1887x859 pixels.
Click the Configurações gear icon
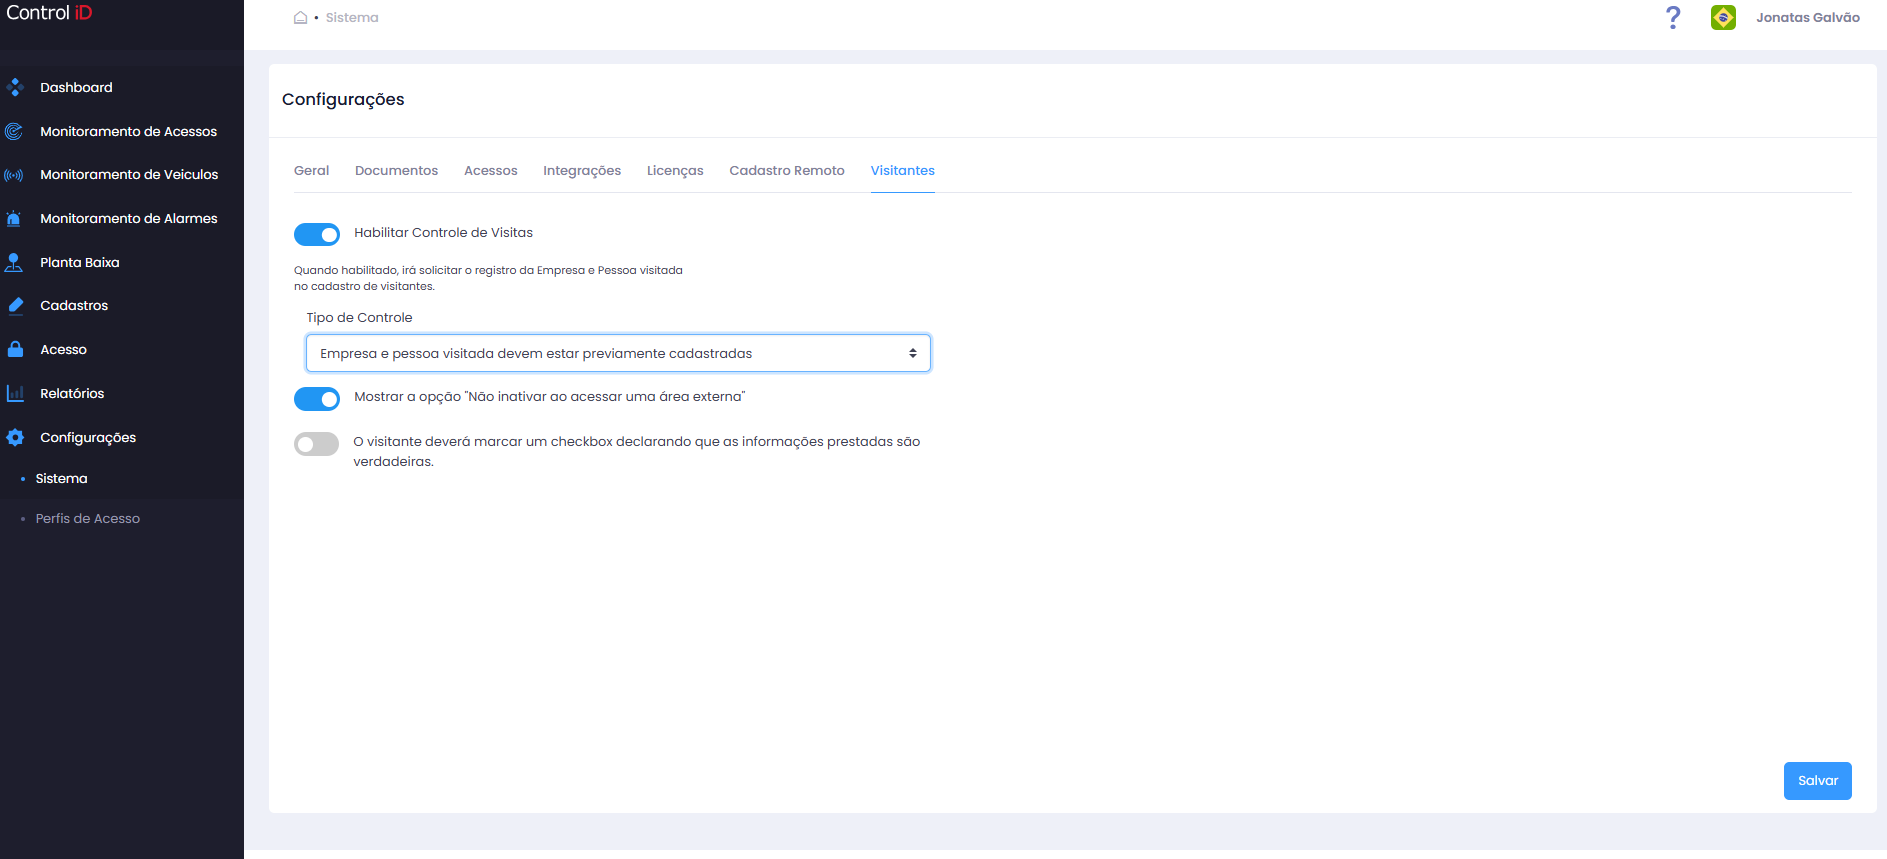[x=15, y=438]
